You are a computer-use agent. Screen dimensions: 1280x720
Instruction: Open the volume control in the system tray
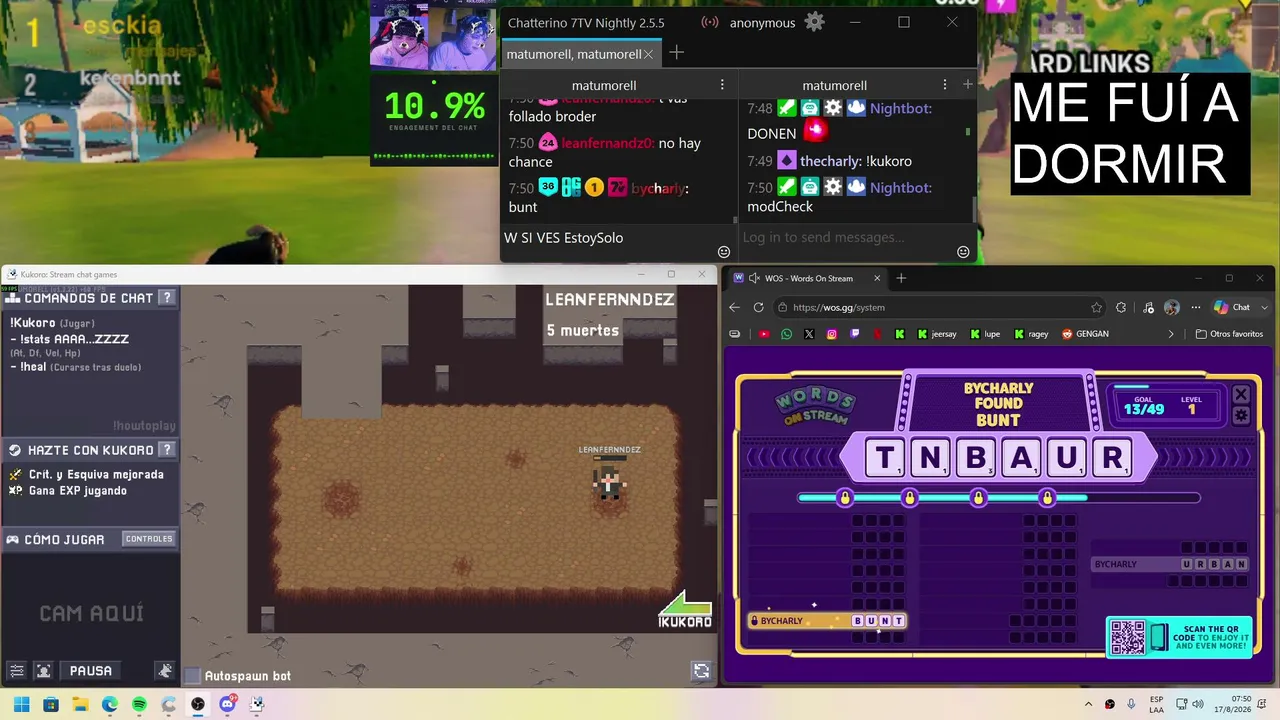click(1199, 704)
